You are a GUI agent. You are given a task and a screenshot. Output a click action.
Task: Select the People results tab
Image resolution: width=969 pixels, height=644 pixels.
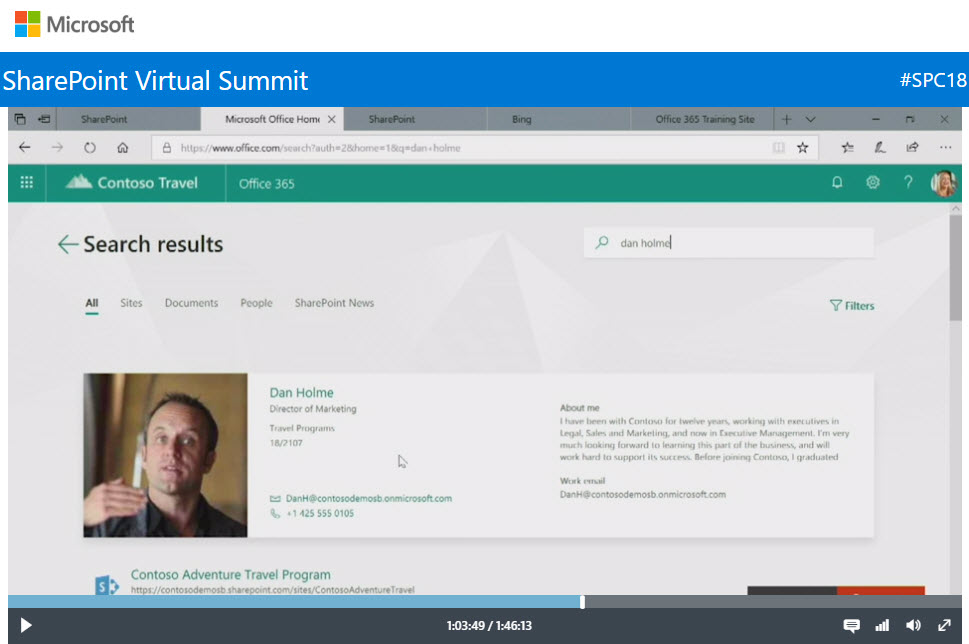[x=256, y=303]
